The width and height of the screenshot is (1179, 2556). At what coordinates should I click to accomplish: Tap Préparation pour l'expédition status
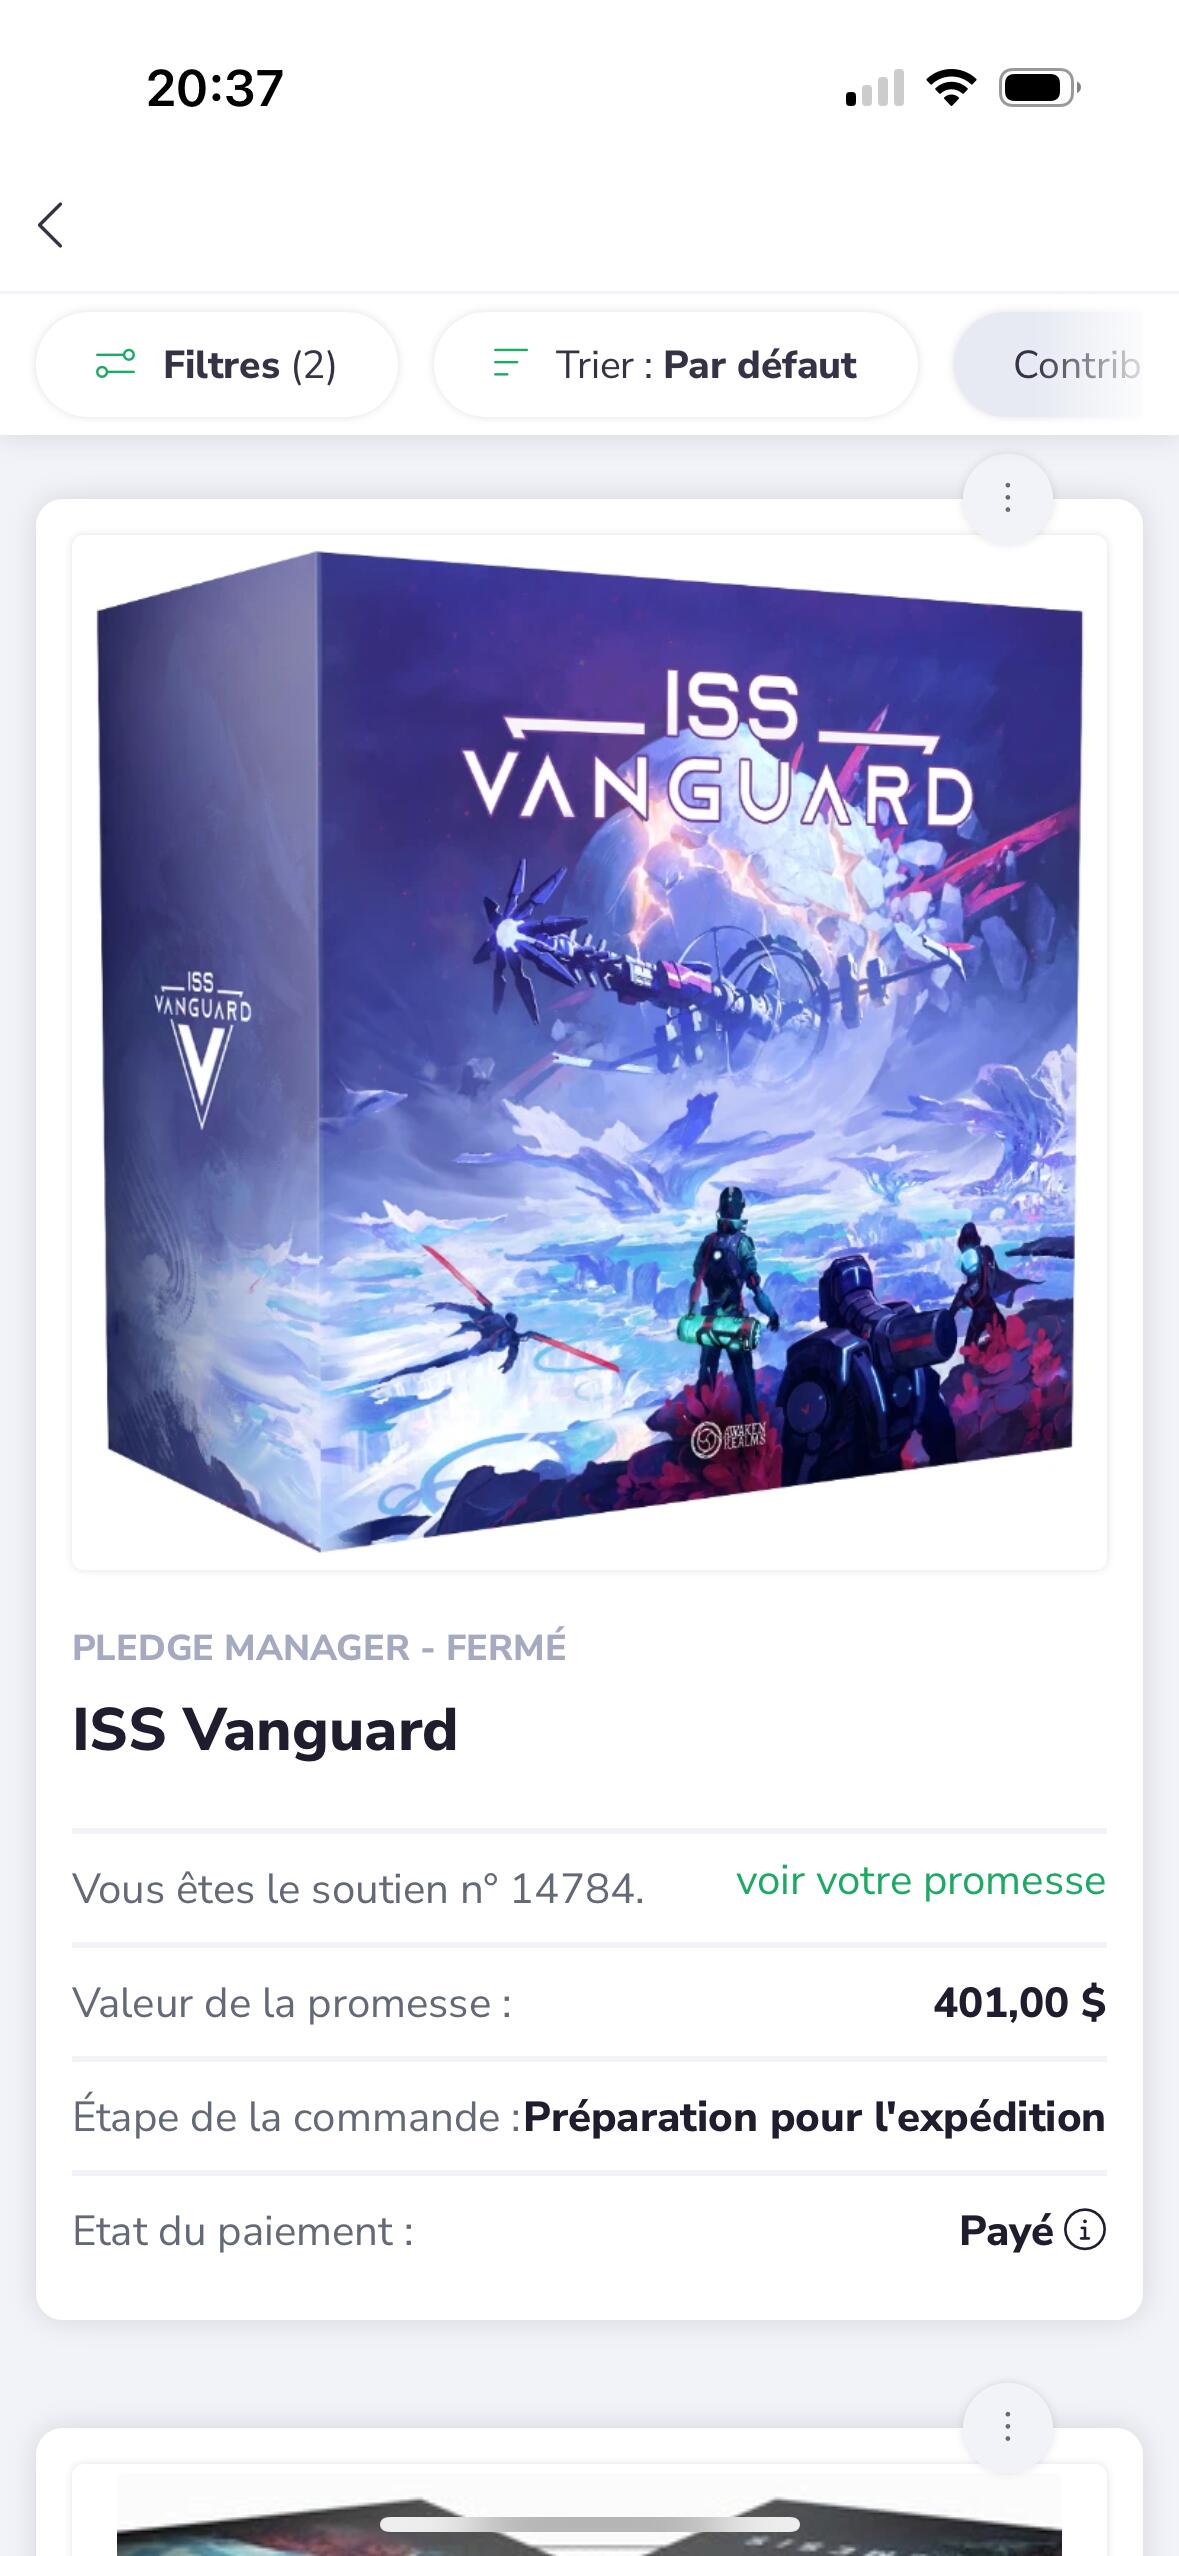pos(815,2117)
